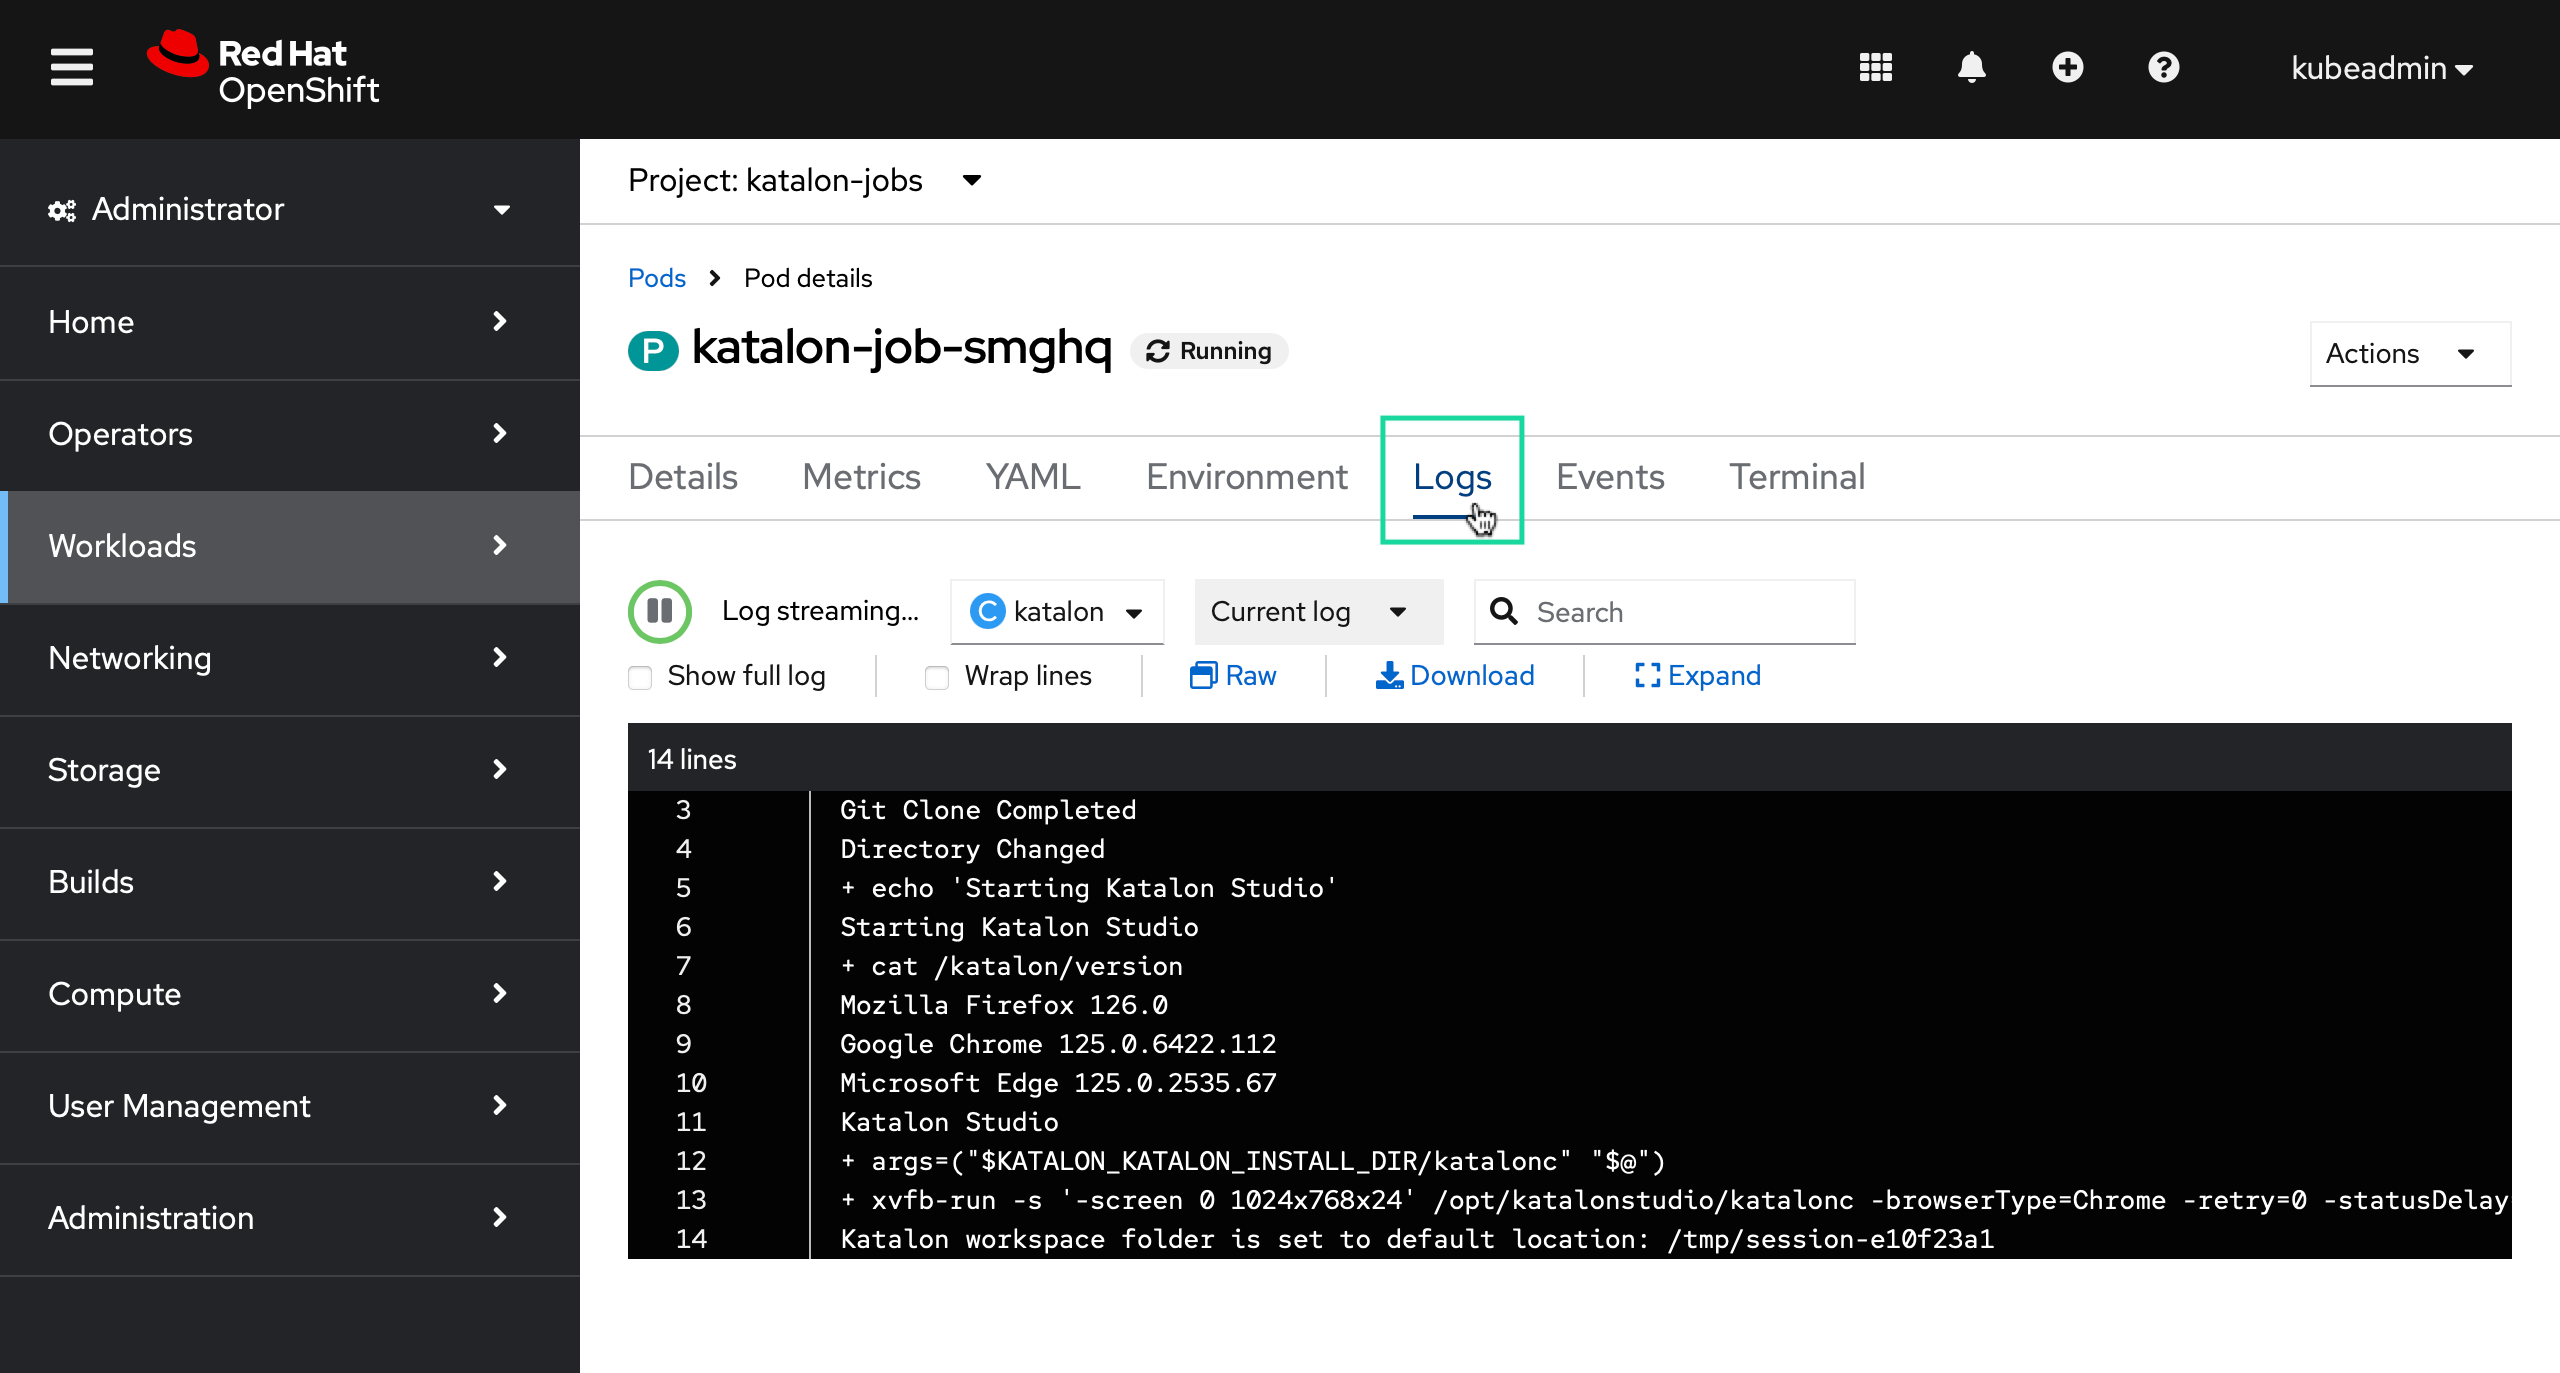The height and width of the screenshot is (1373, 2560).
Task: Click the plus import icon in header
Action: point(2067,68)
